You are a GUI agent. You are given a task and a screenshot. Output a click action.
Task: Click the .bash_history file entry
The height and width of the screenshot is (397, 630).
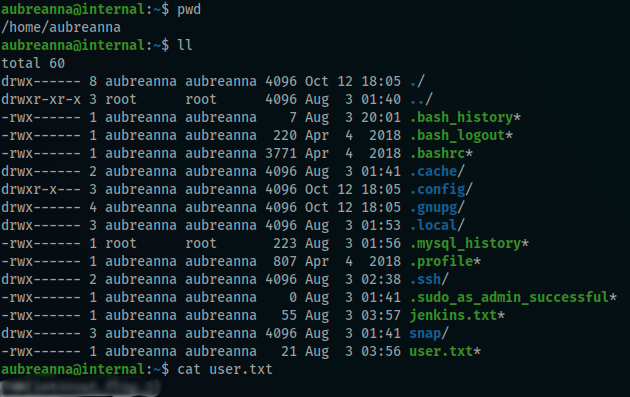coord(461,117)
